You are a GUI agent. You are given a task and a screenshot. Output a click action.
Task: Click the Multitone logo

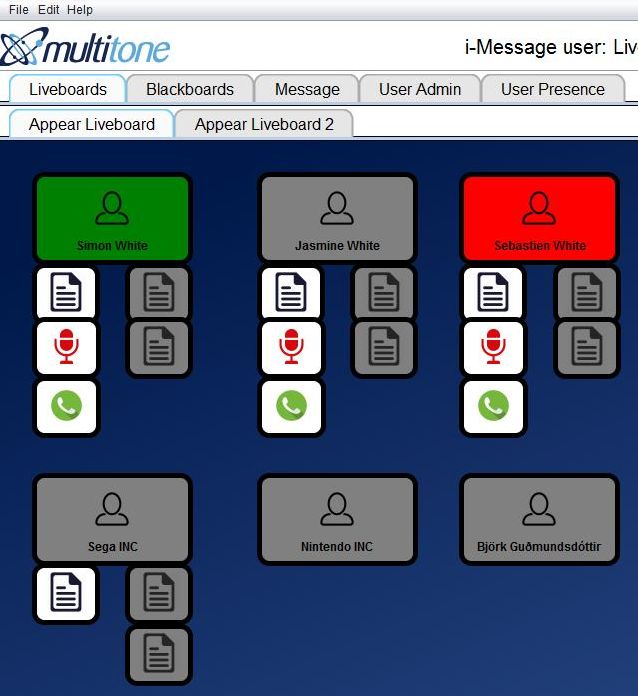tap(85, 46)
